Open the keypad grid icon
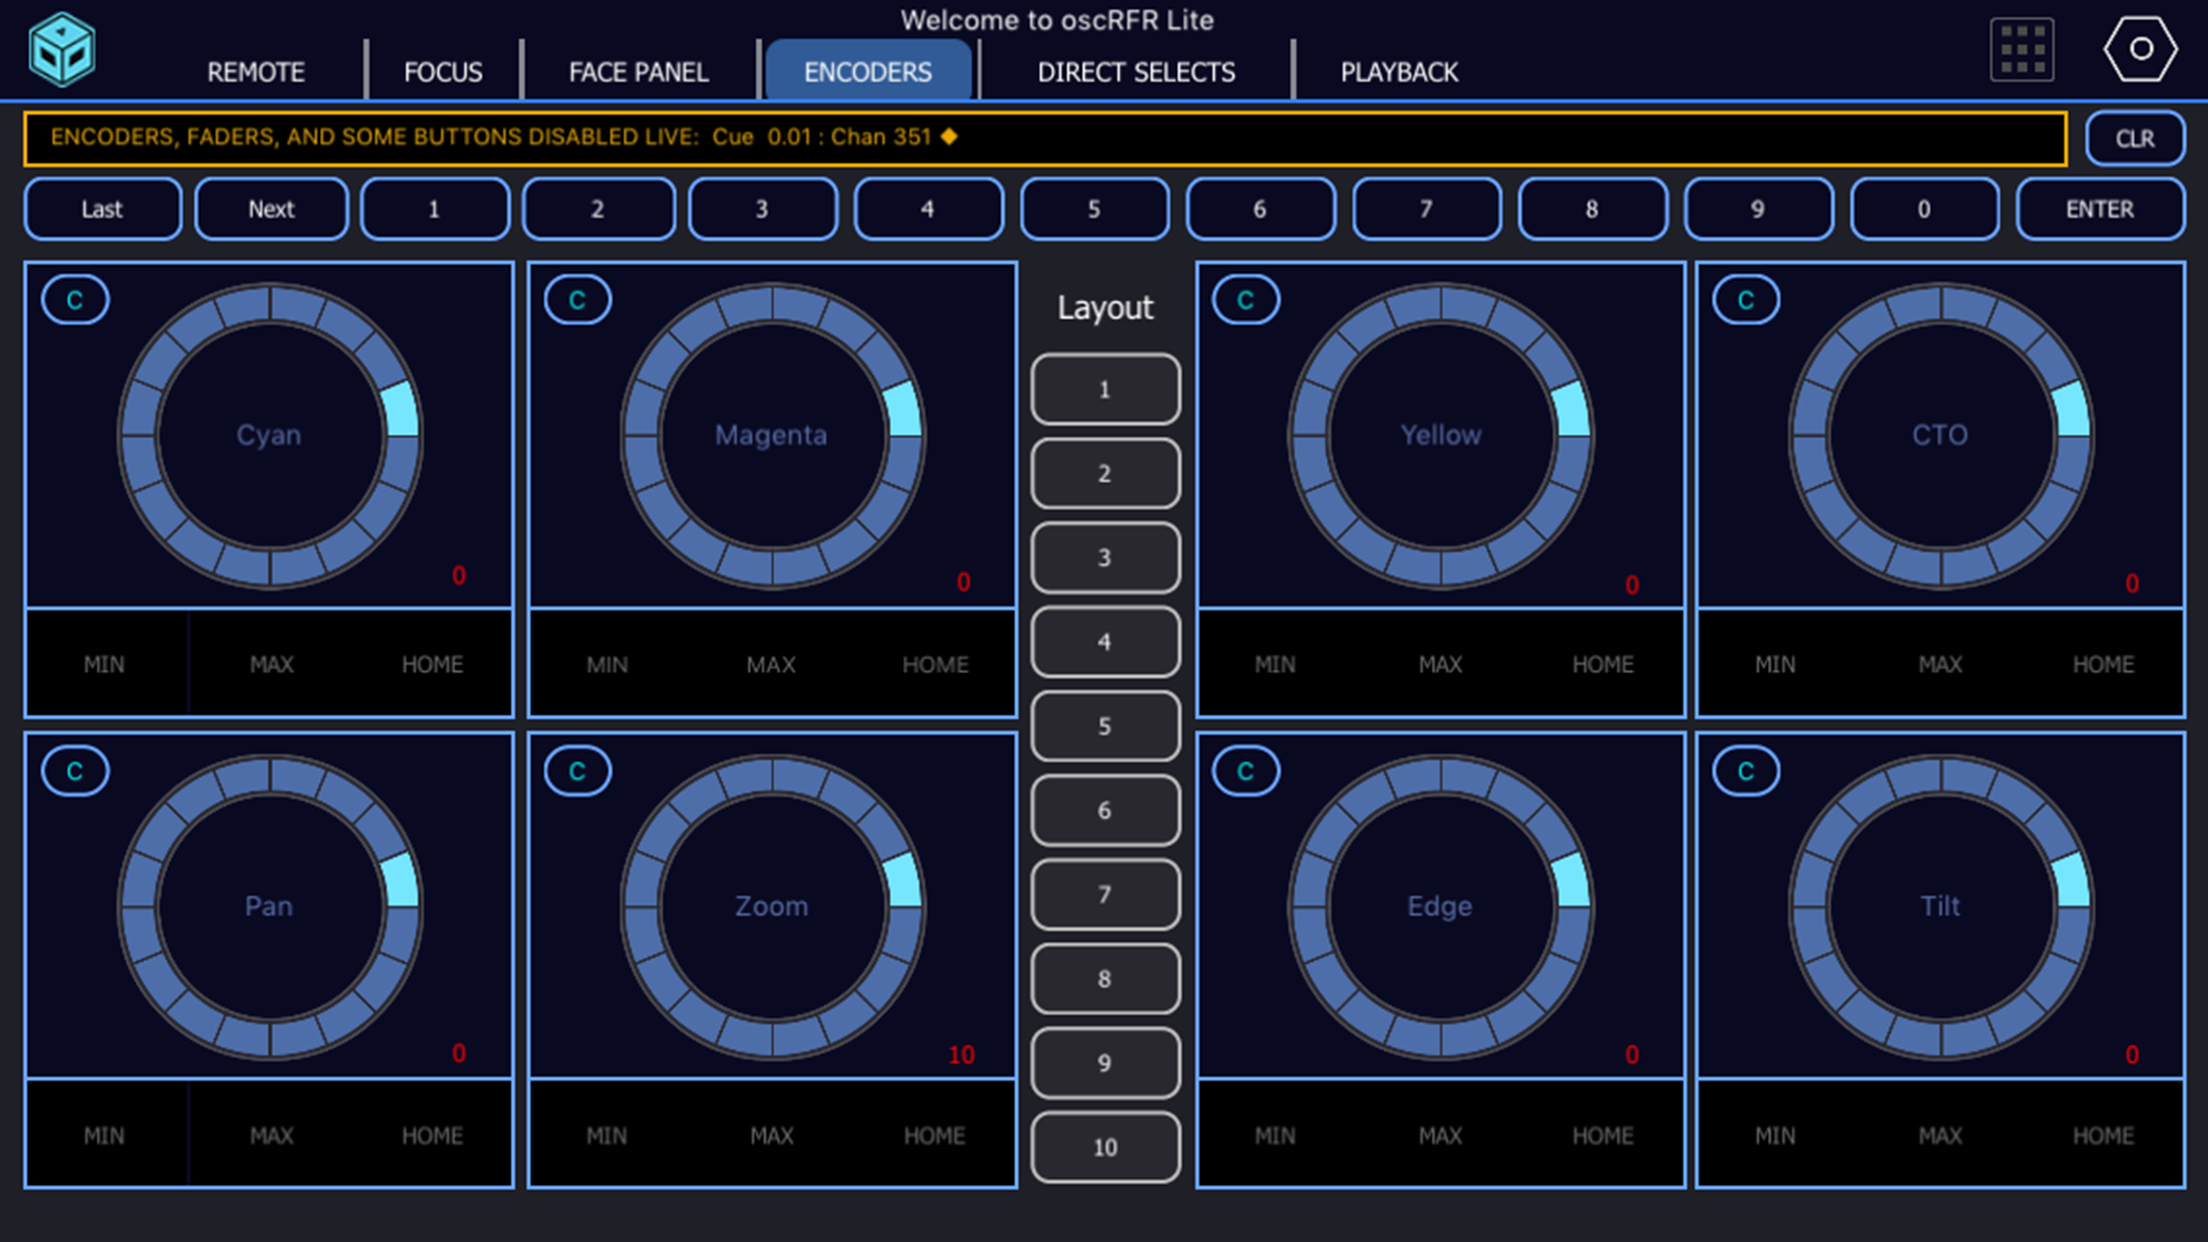This screenshot has height=1242, width=2208. point(2021,49)
